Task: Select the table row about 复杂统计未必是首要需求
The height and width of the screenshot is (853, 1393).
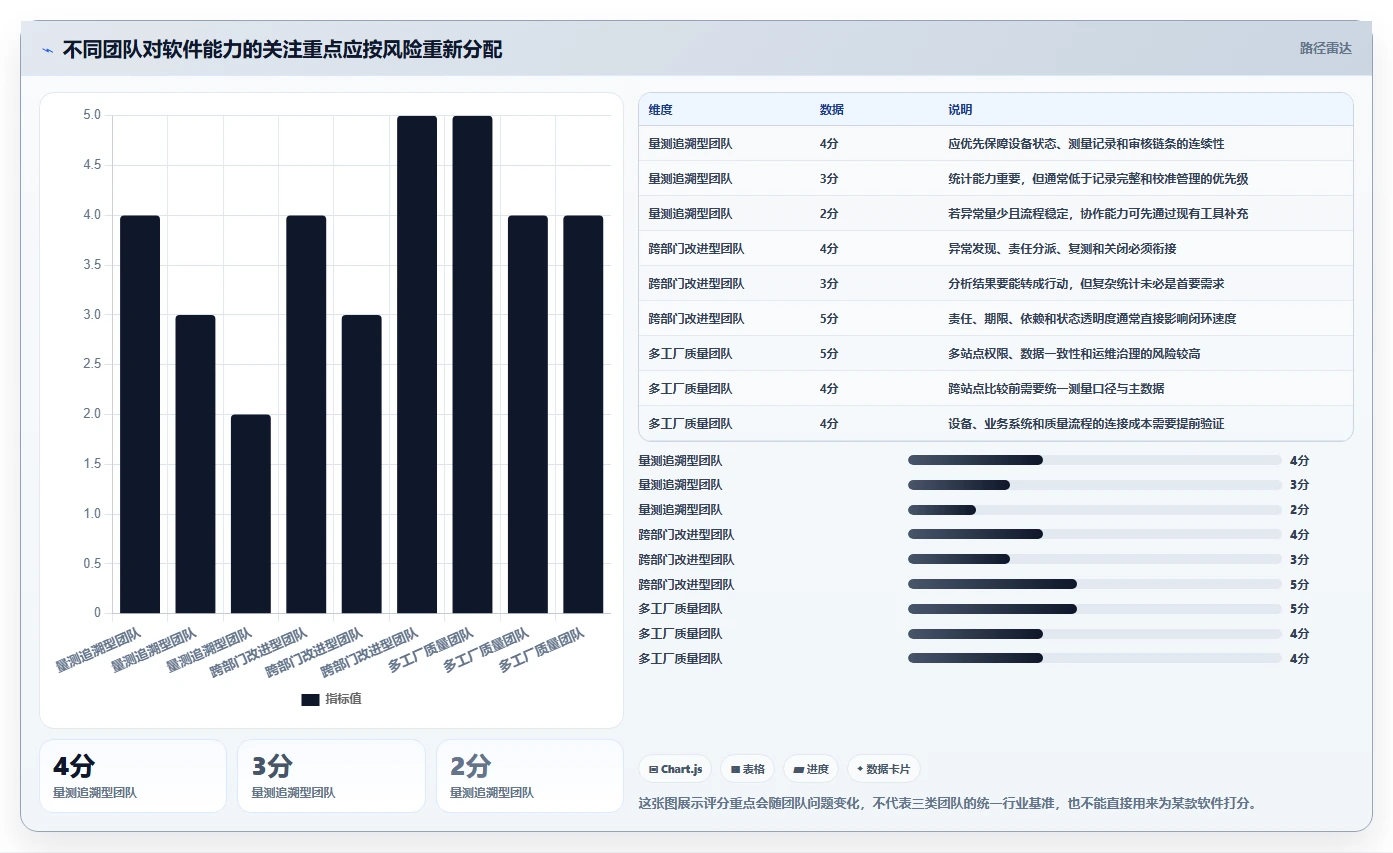Action: (x=995, y=284)
